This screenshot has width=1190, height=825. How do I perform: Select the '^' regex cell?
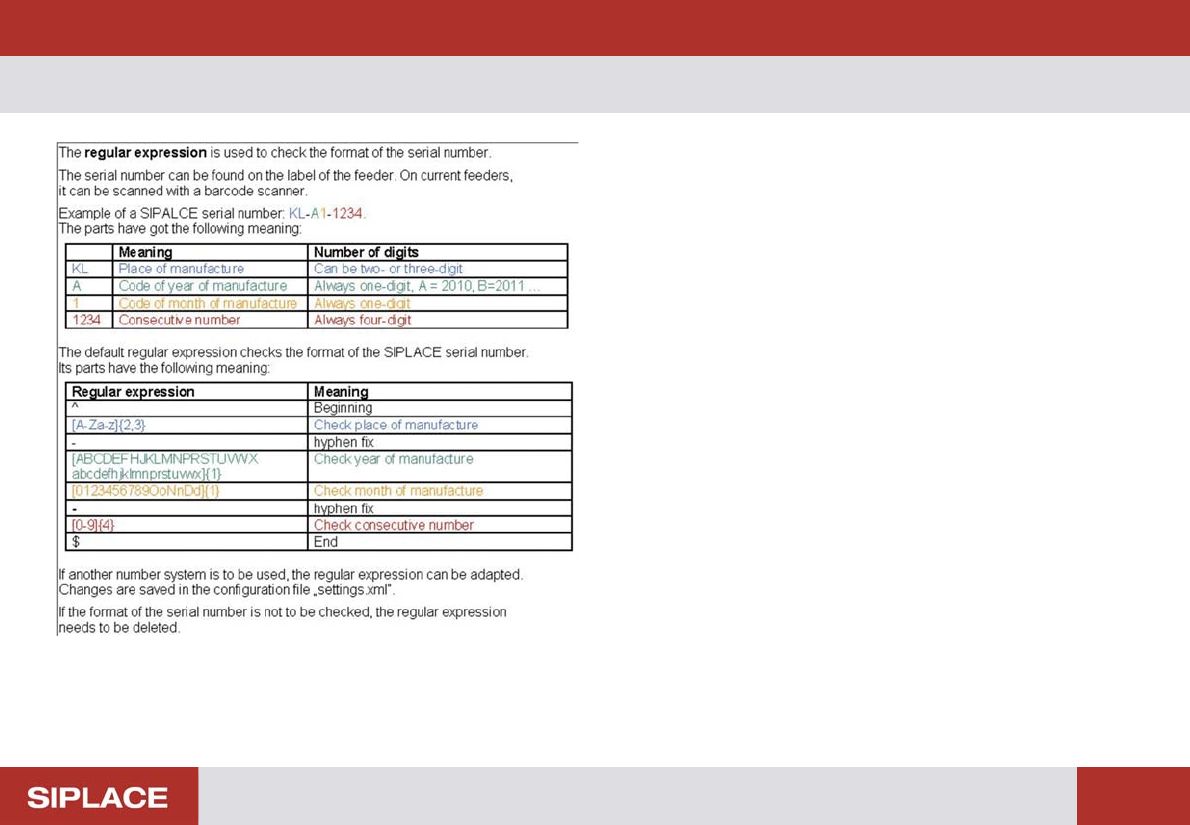pyautogui.click(x=187, y=408)
